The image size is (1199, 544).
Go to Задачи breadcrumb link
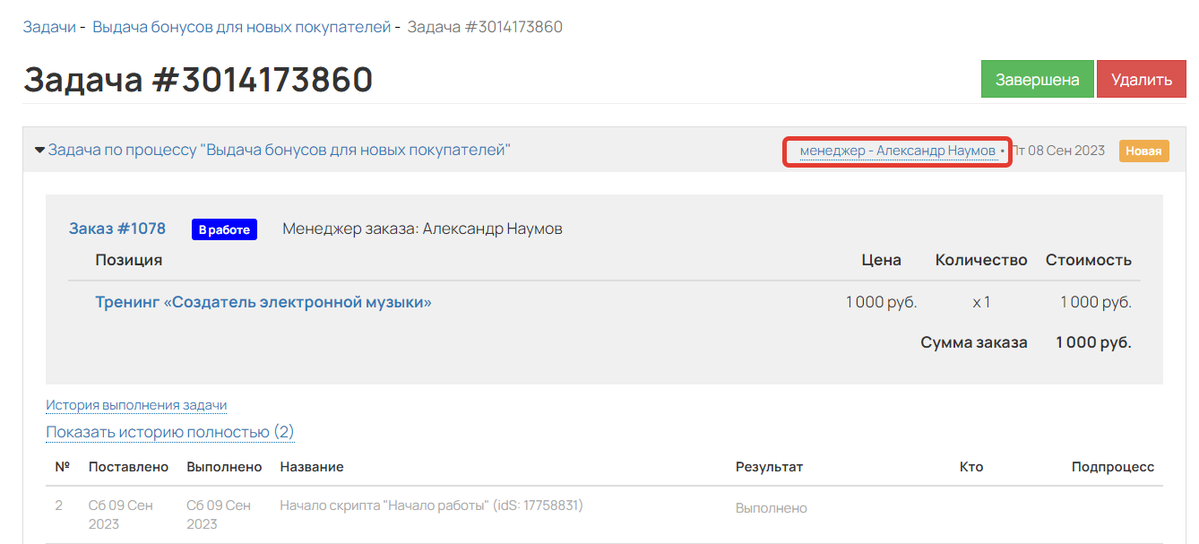coord(49,27)
